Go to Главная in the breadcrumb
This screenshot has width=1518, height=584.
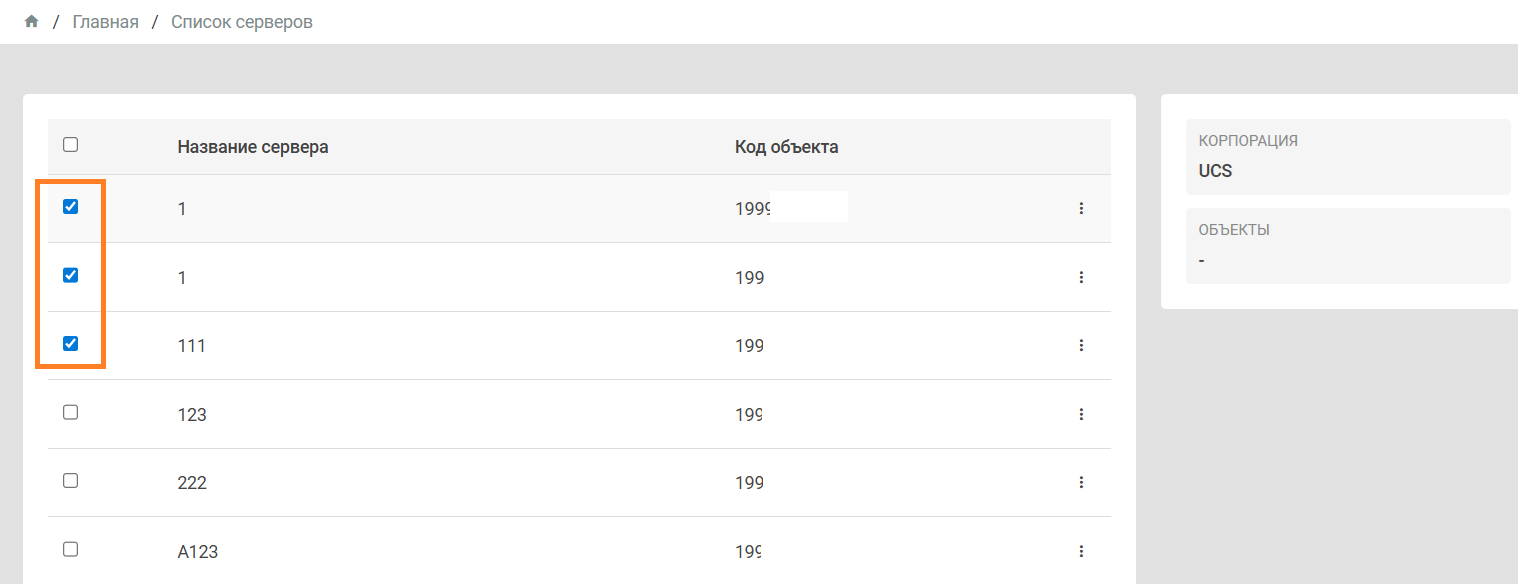(105, 22)
